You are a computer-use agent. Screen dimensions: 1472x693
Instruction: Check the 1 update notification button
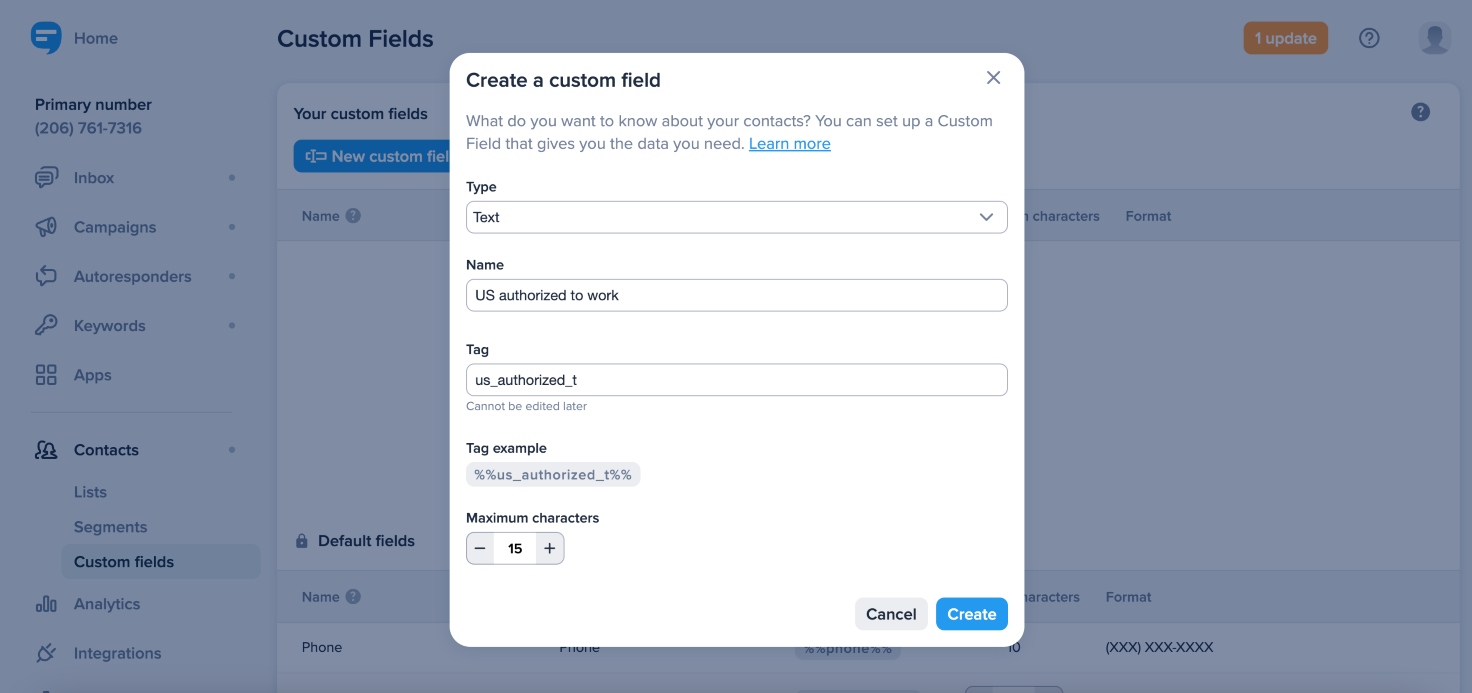point(1285,37)
